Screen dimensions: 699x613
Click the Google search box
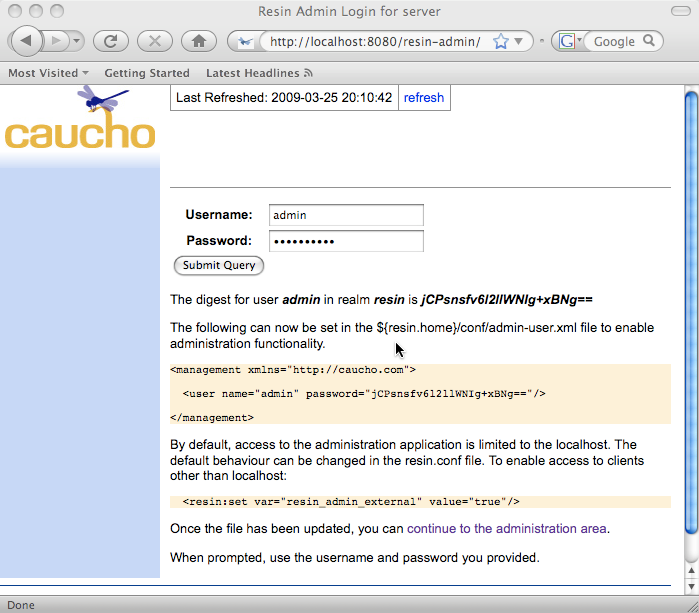coord(615,41)
